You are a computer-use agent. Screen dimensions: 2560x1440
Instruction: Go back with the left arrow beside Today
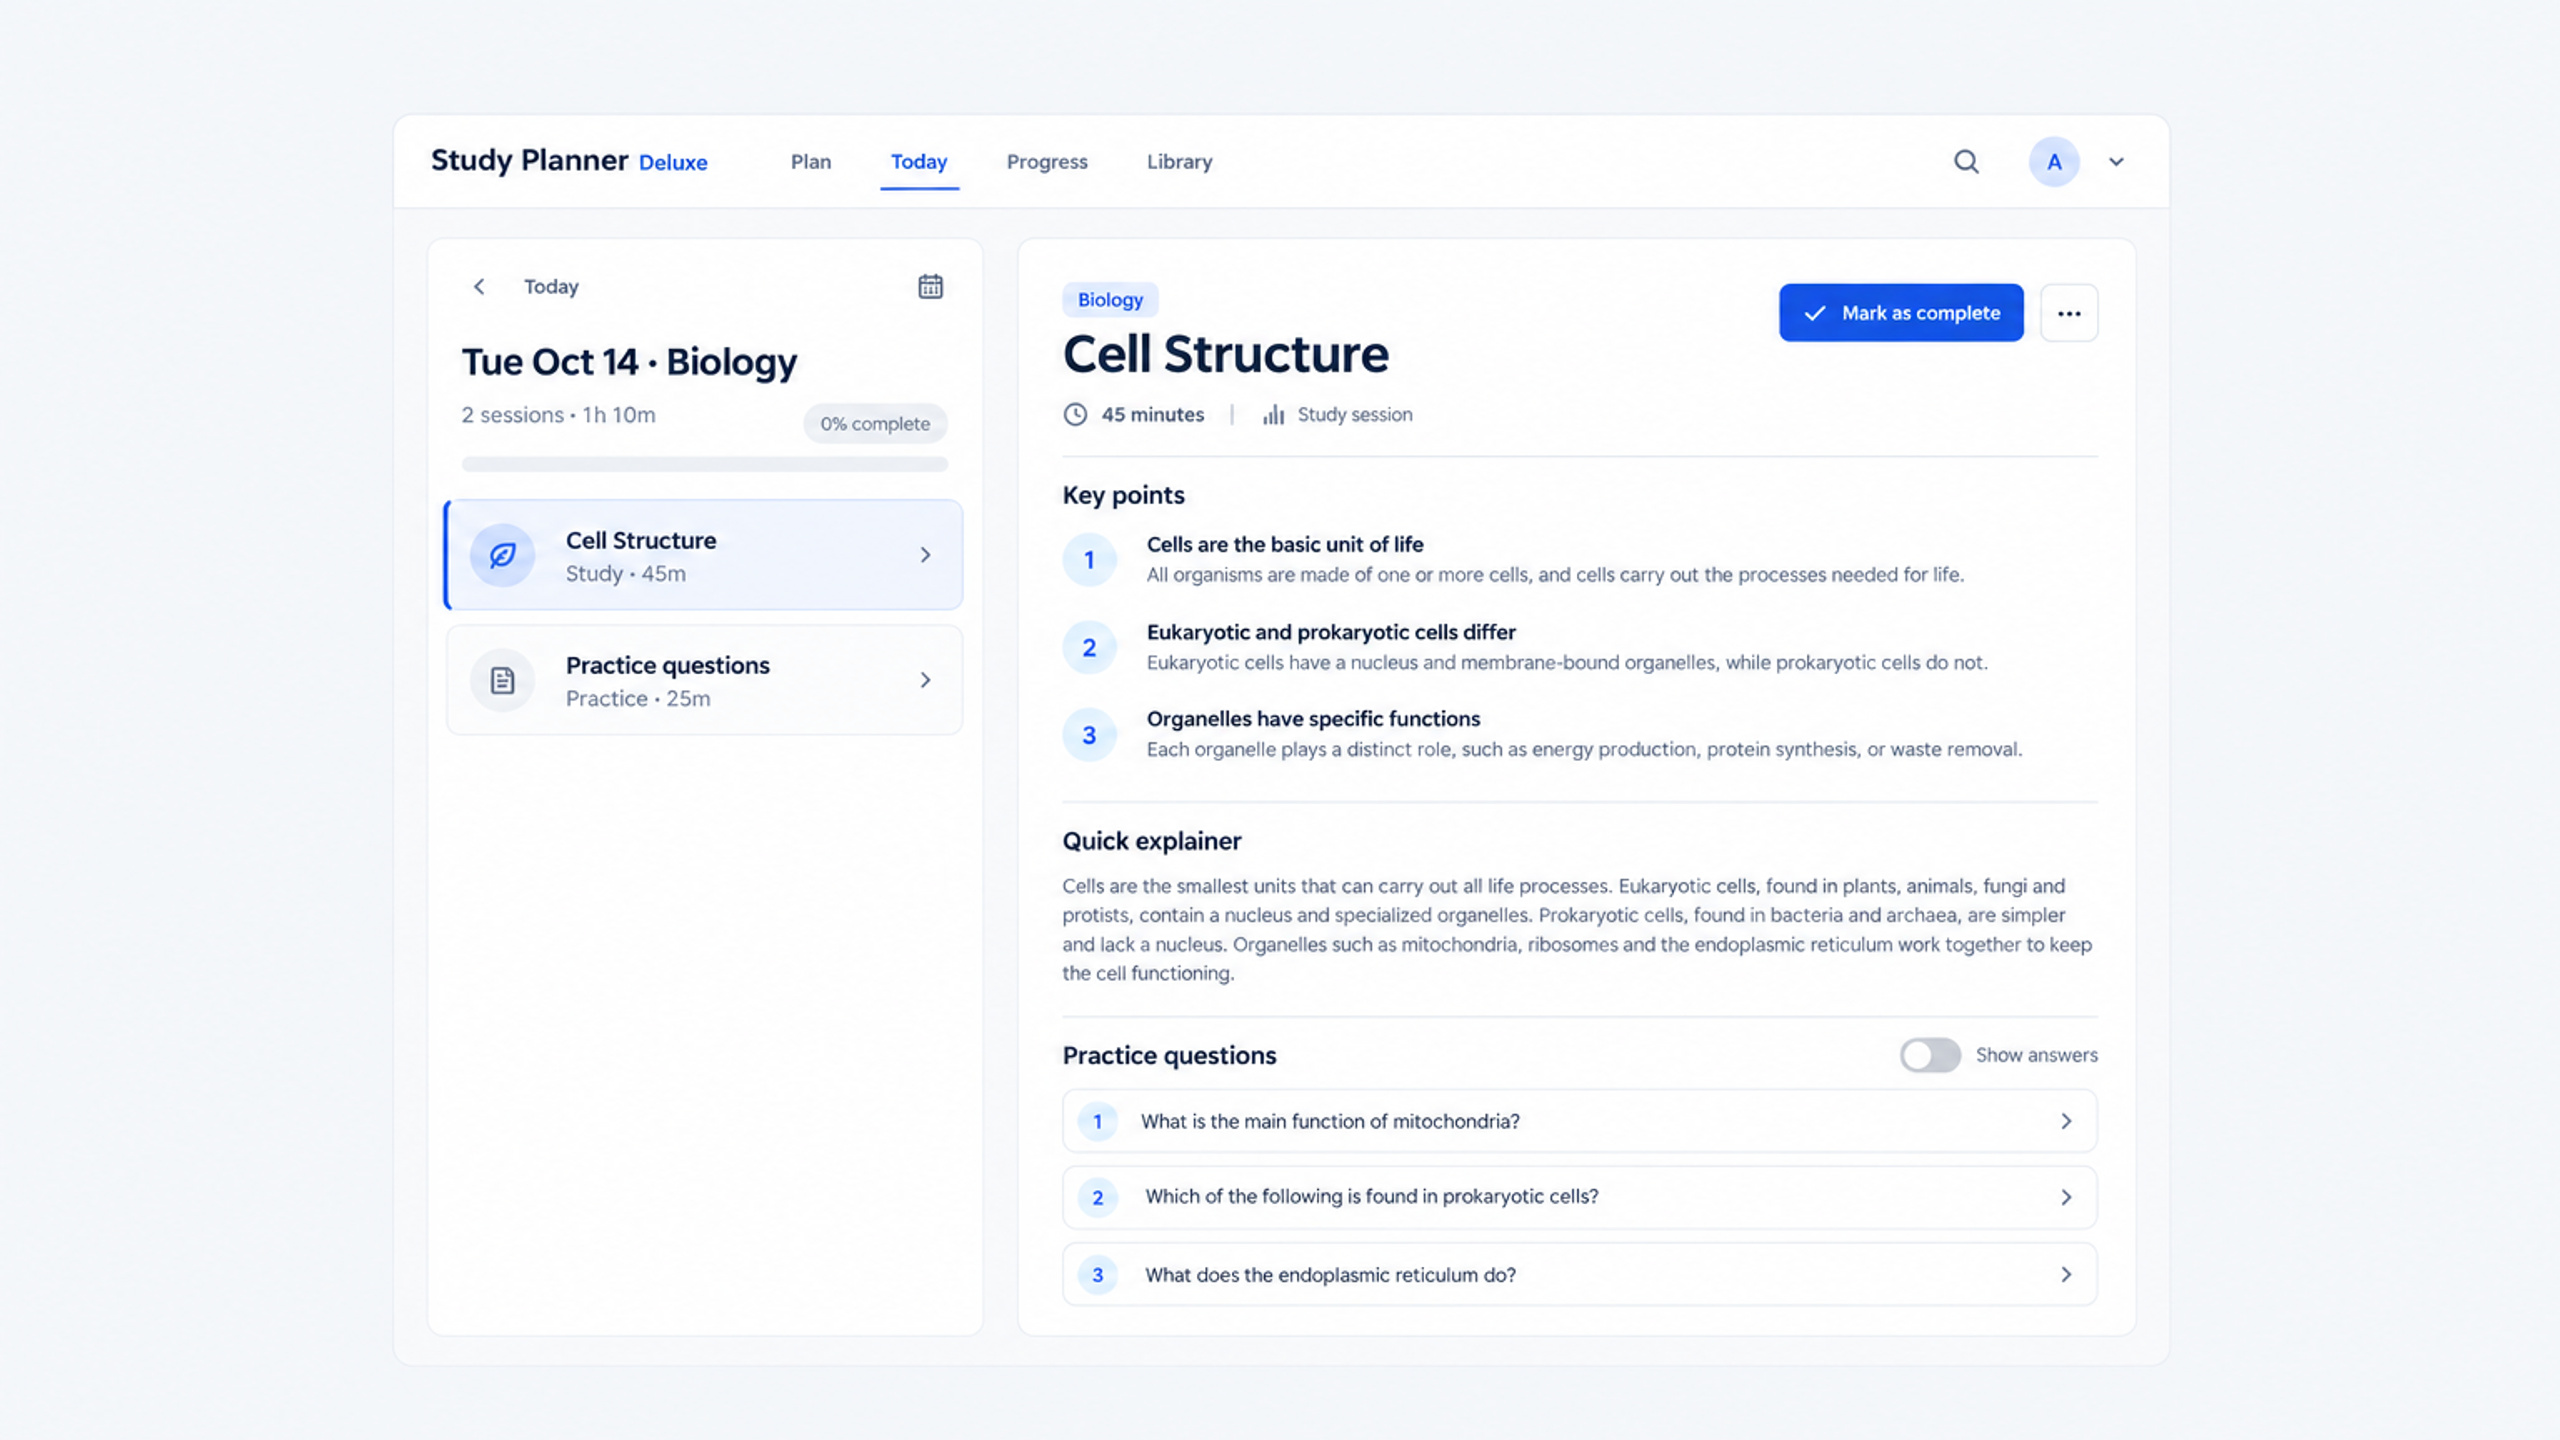pos(479,287)
